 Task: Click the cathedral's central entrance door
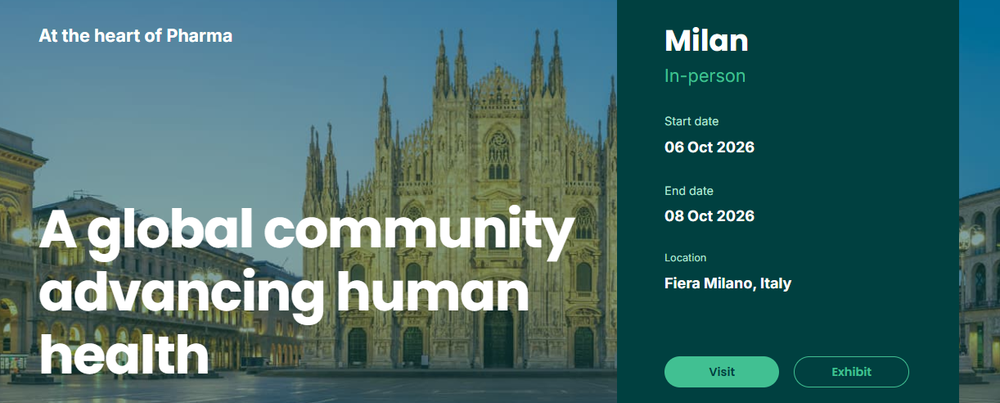point(497,337)
